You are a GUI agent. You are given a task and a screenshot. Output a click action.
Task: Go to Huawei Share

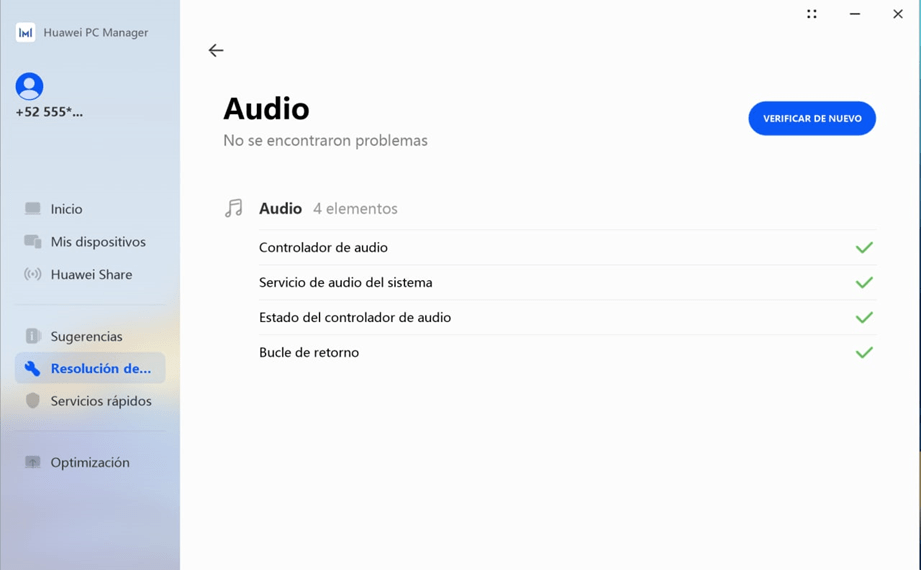click(x=92, y=275)
